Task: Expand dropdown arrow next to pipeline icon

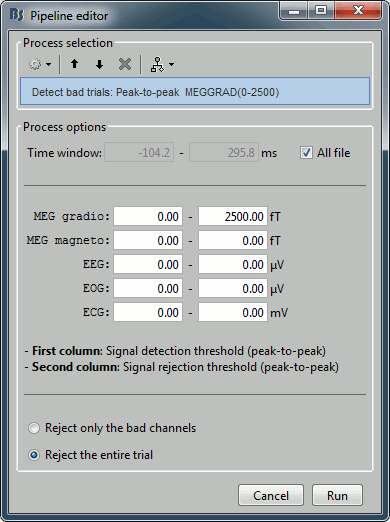Action: 171,64
